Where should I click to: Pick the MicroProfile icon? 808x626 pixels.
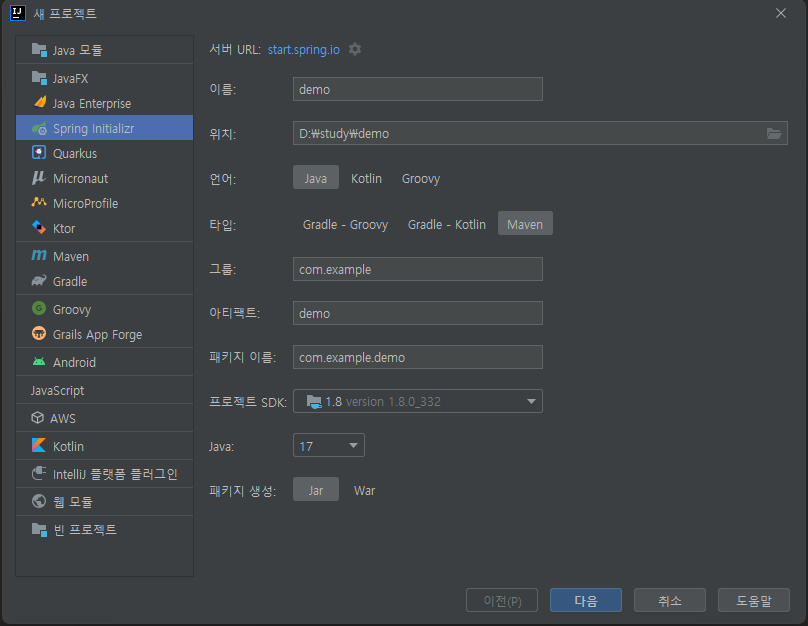click(39, 203)
